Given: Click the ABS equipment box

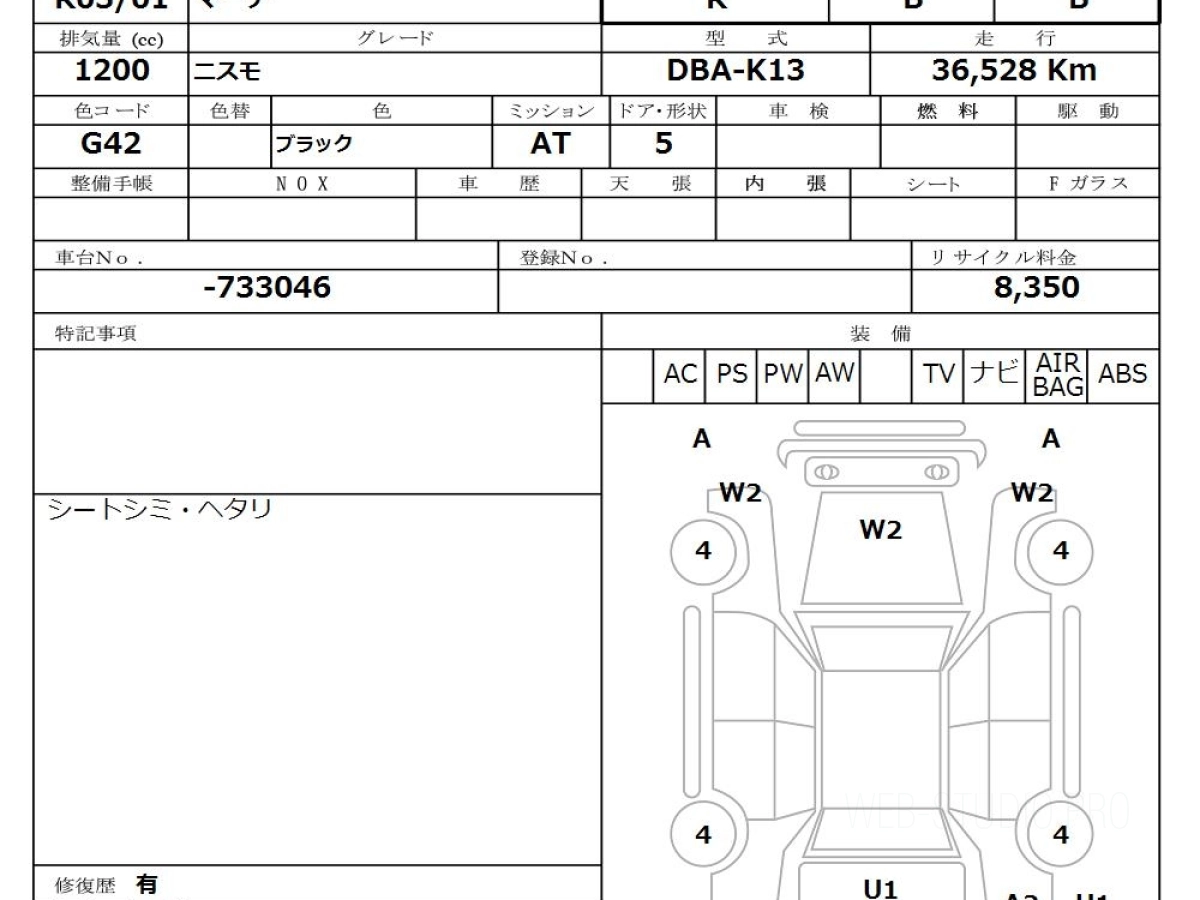Looking at the screenshot, I should point(1123,375).
